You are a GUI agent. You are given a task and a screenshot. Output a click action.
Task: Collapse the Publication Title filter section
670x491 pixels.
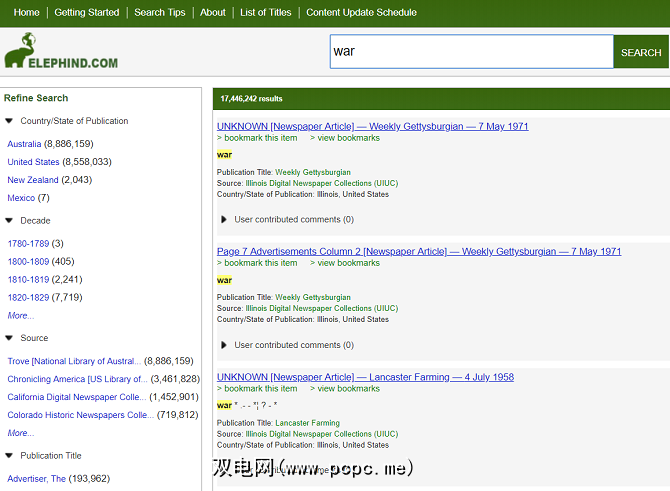[x=10, y=456]
